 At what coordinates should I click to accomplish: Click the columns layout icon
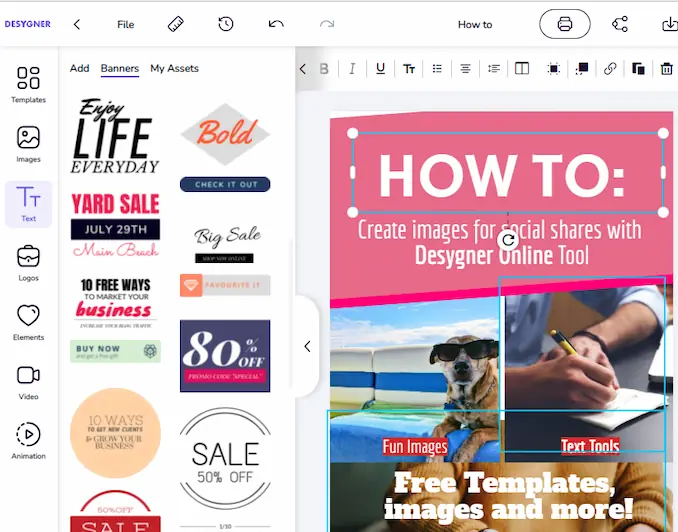click(522, 69)
